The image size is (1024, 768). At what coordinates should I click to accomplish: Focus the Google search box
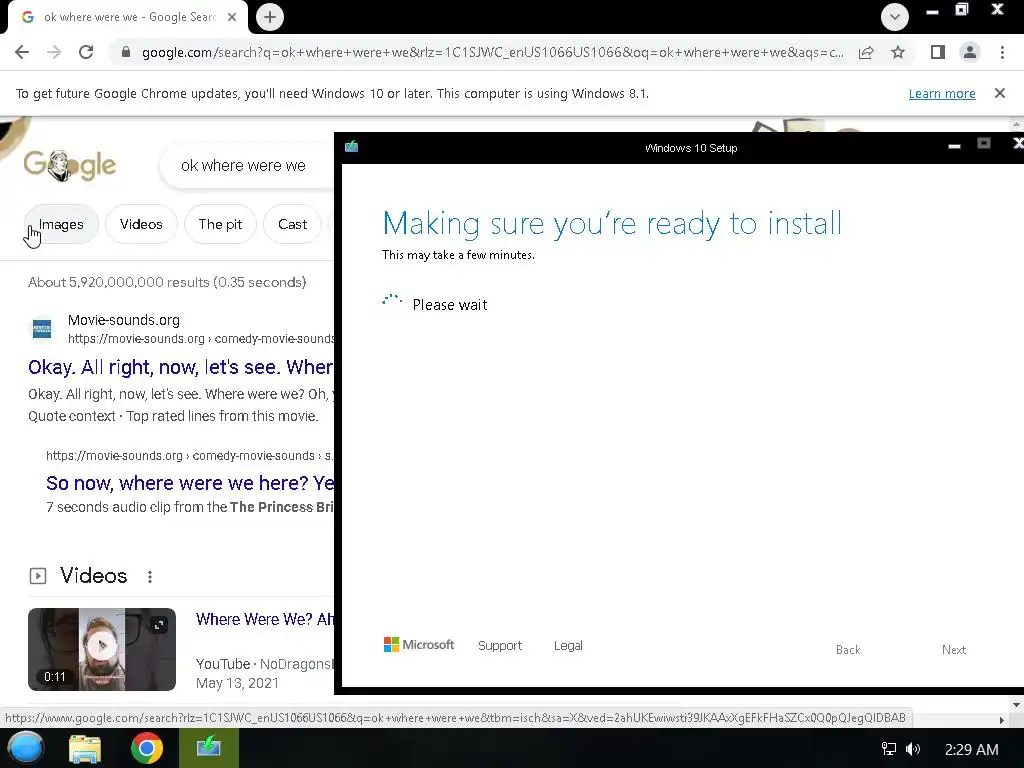coord(248,166)
